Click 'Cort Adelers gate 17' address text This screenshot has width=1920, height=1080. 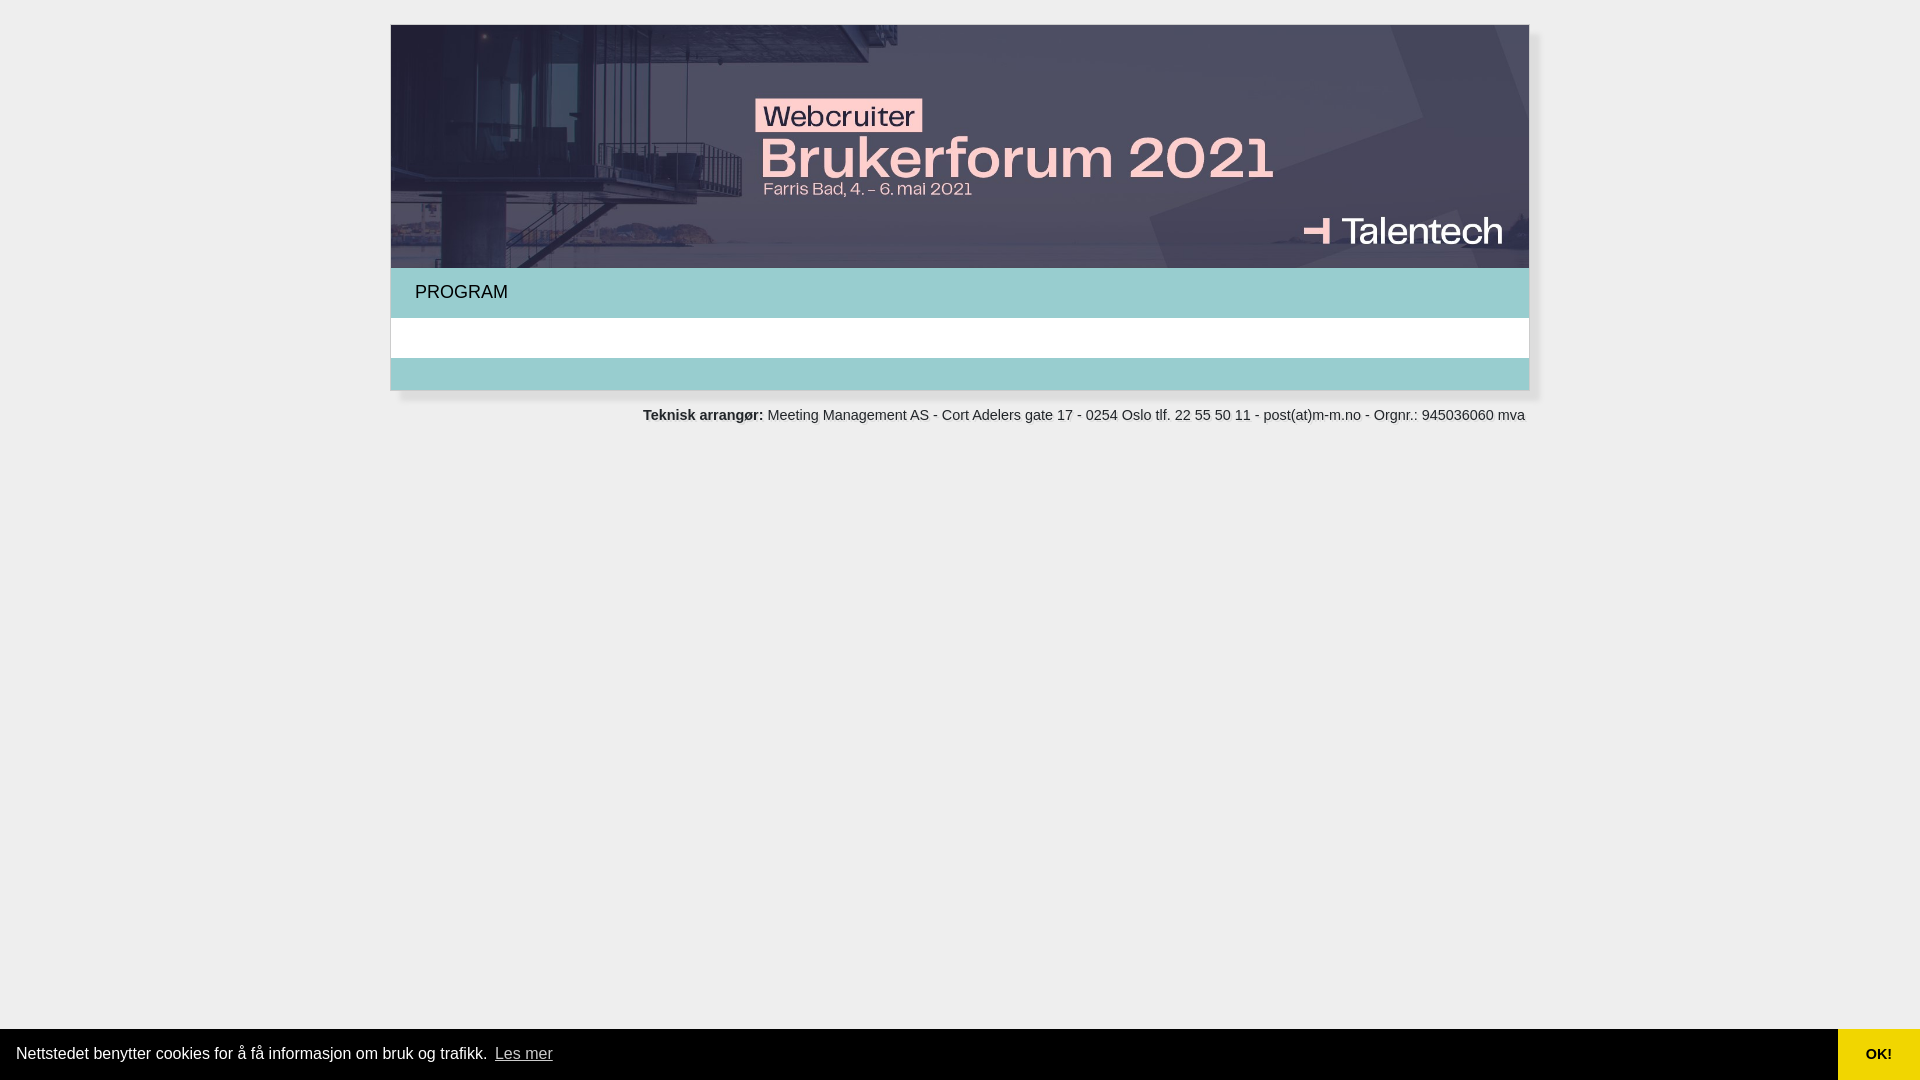[1007, 415]
